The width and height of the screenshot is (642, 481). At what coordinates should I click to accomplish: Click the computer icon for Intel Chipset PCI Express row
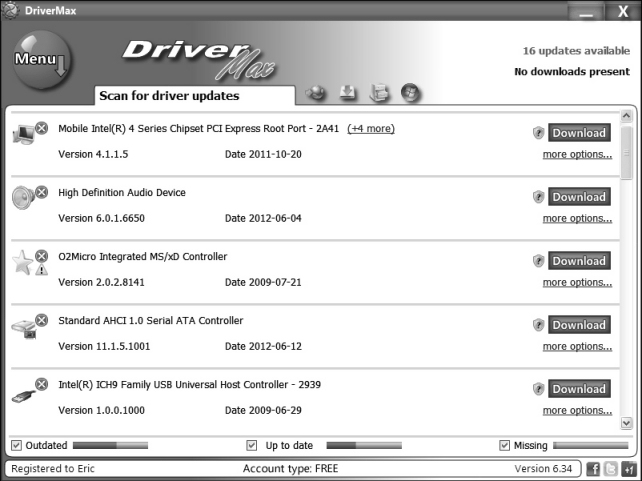23,135
